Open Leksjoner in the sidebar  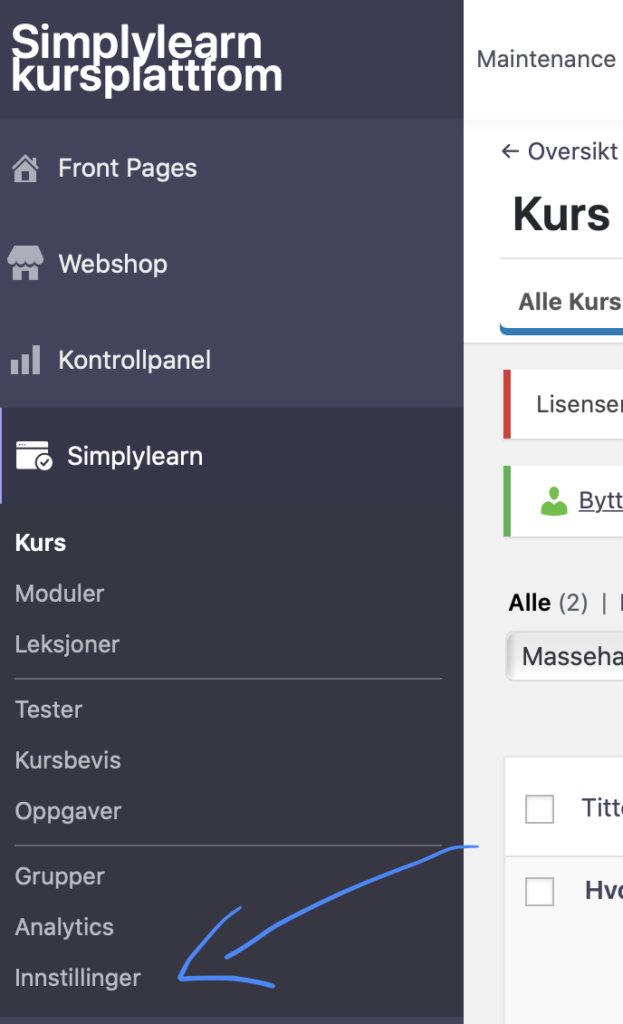point(67,645)
